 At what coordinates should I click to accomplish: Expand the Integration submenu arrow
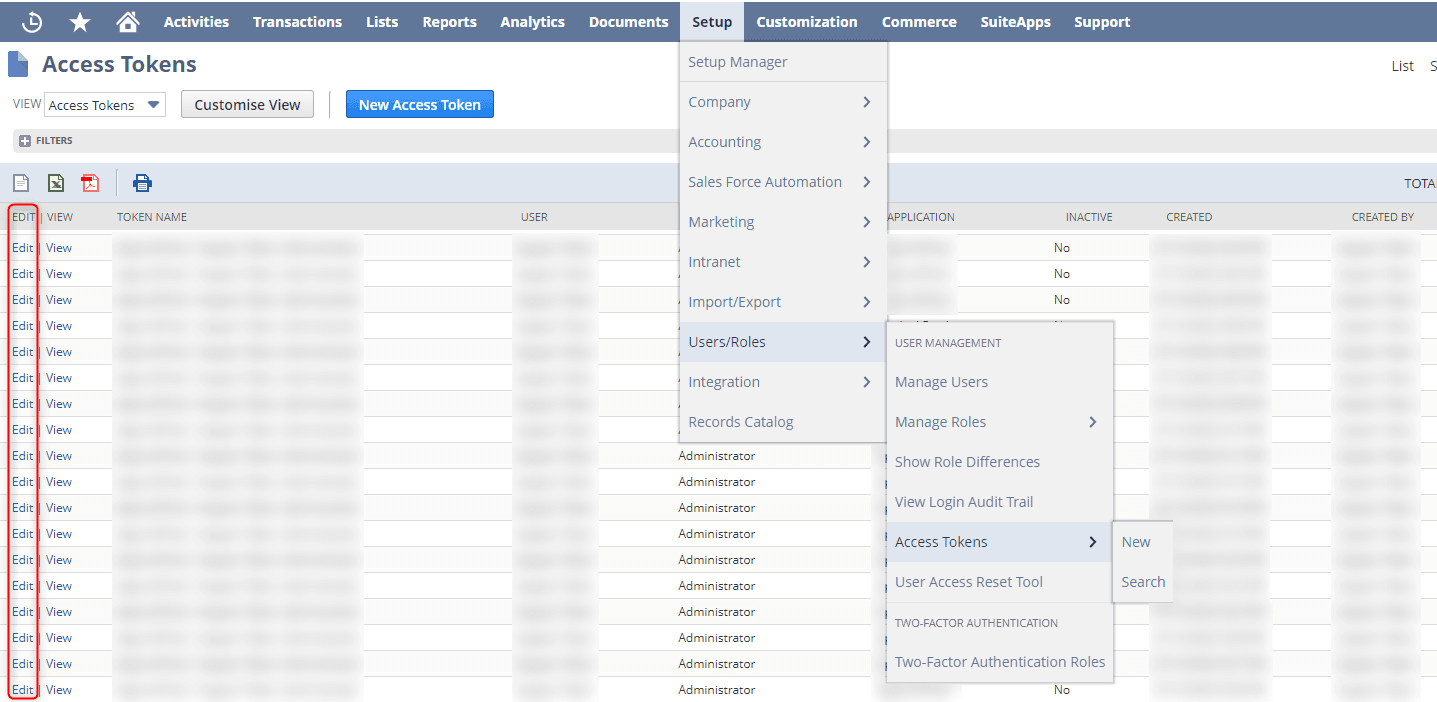tap(866, 382)
